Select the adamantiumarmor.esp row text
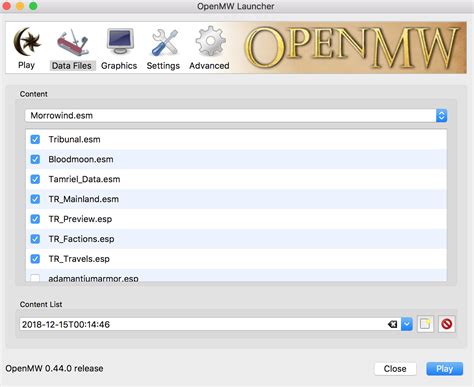This screenshot has height=387, width=474. click(93, 278)
